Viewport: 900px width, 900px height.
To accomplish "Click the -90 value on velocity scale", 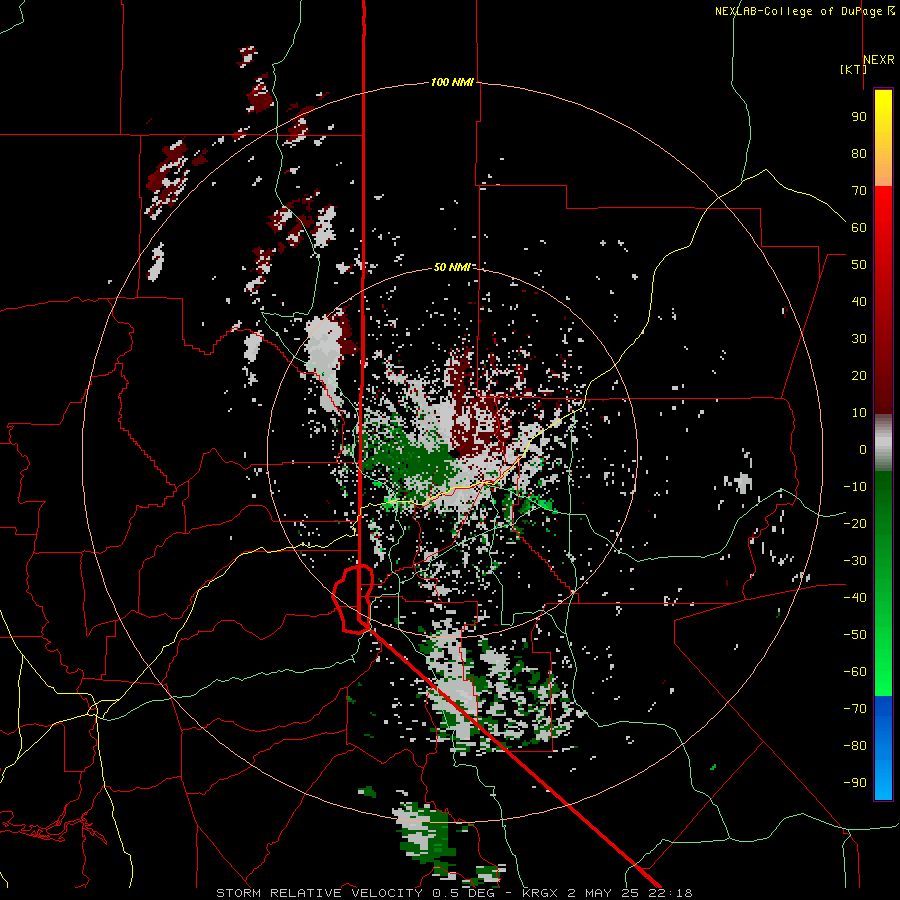I will point(855,783).
